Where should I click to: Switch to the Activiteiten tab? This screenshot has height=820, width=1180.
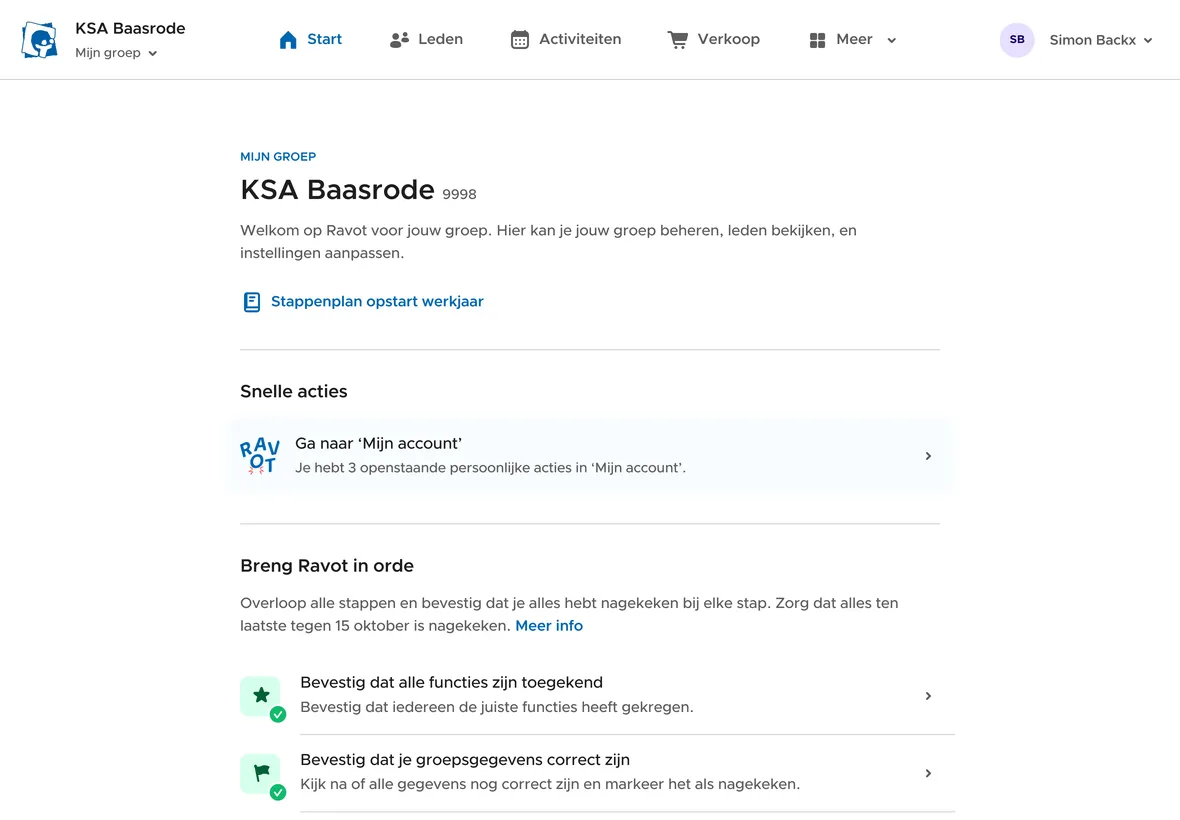pos(580,40)
